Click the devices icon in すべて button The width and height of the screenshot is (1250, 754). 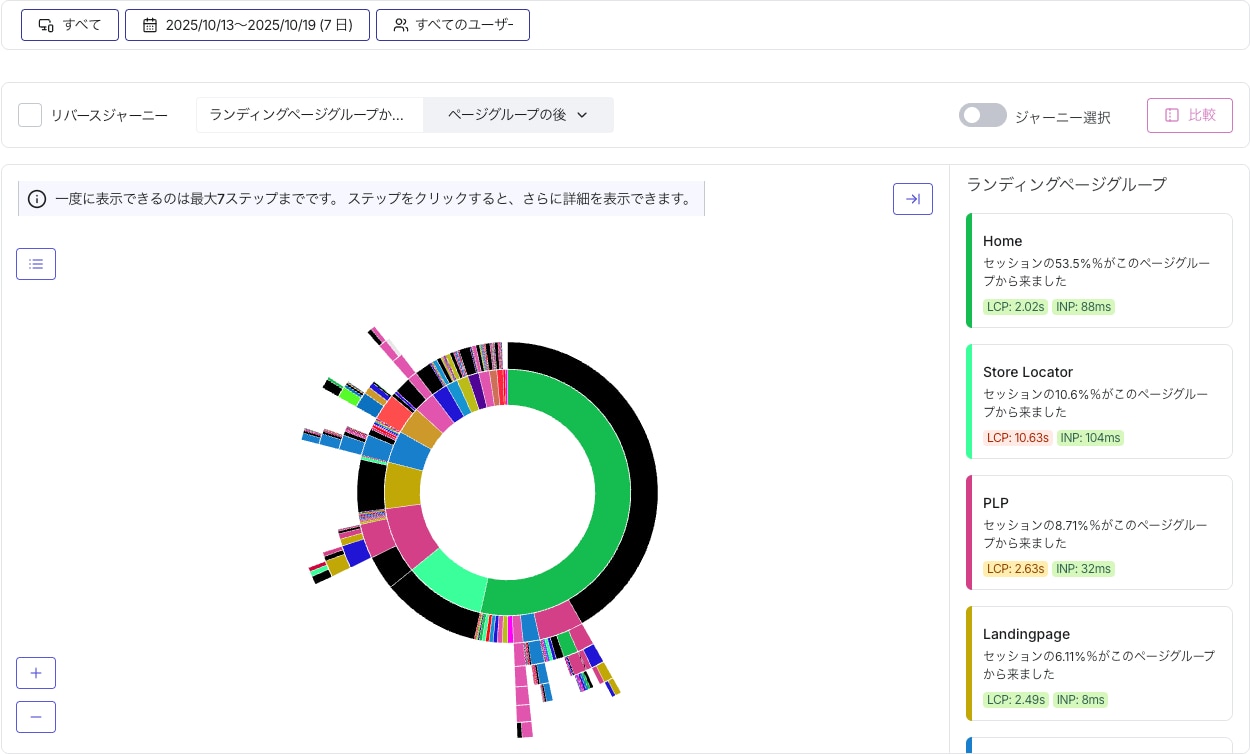(46, 25)
